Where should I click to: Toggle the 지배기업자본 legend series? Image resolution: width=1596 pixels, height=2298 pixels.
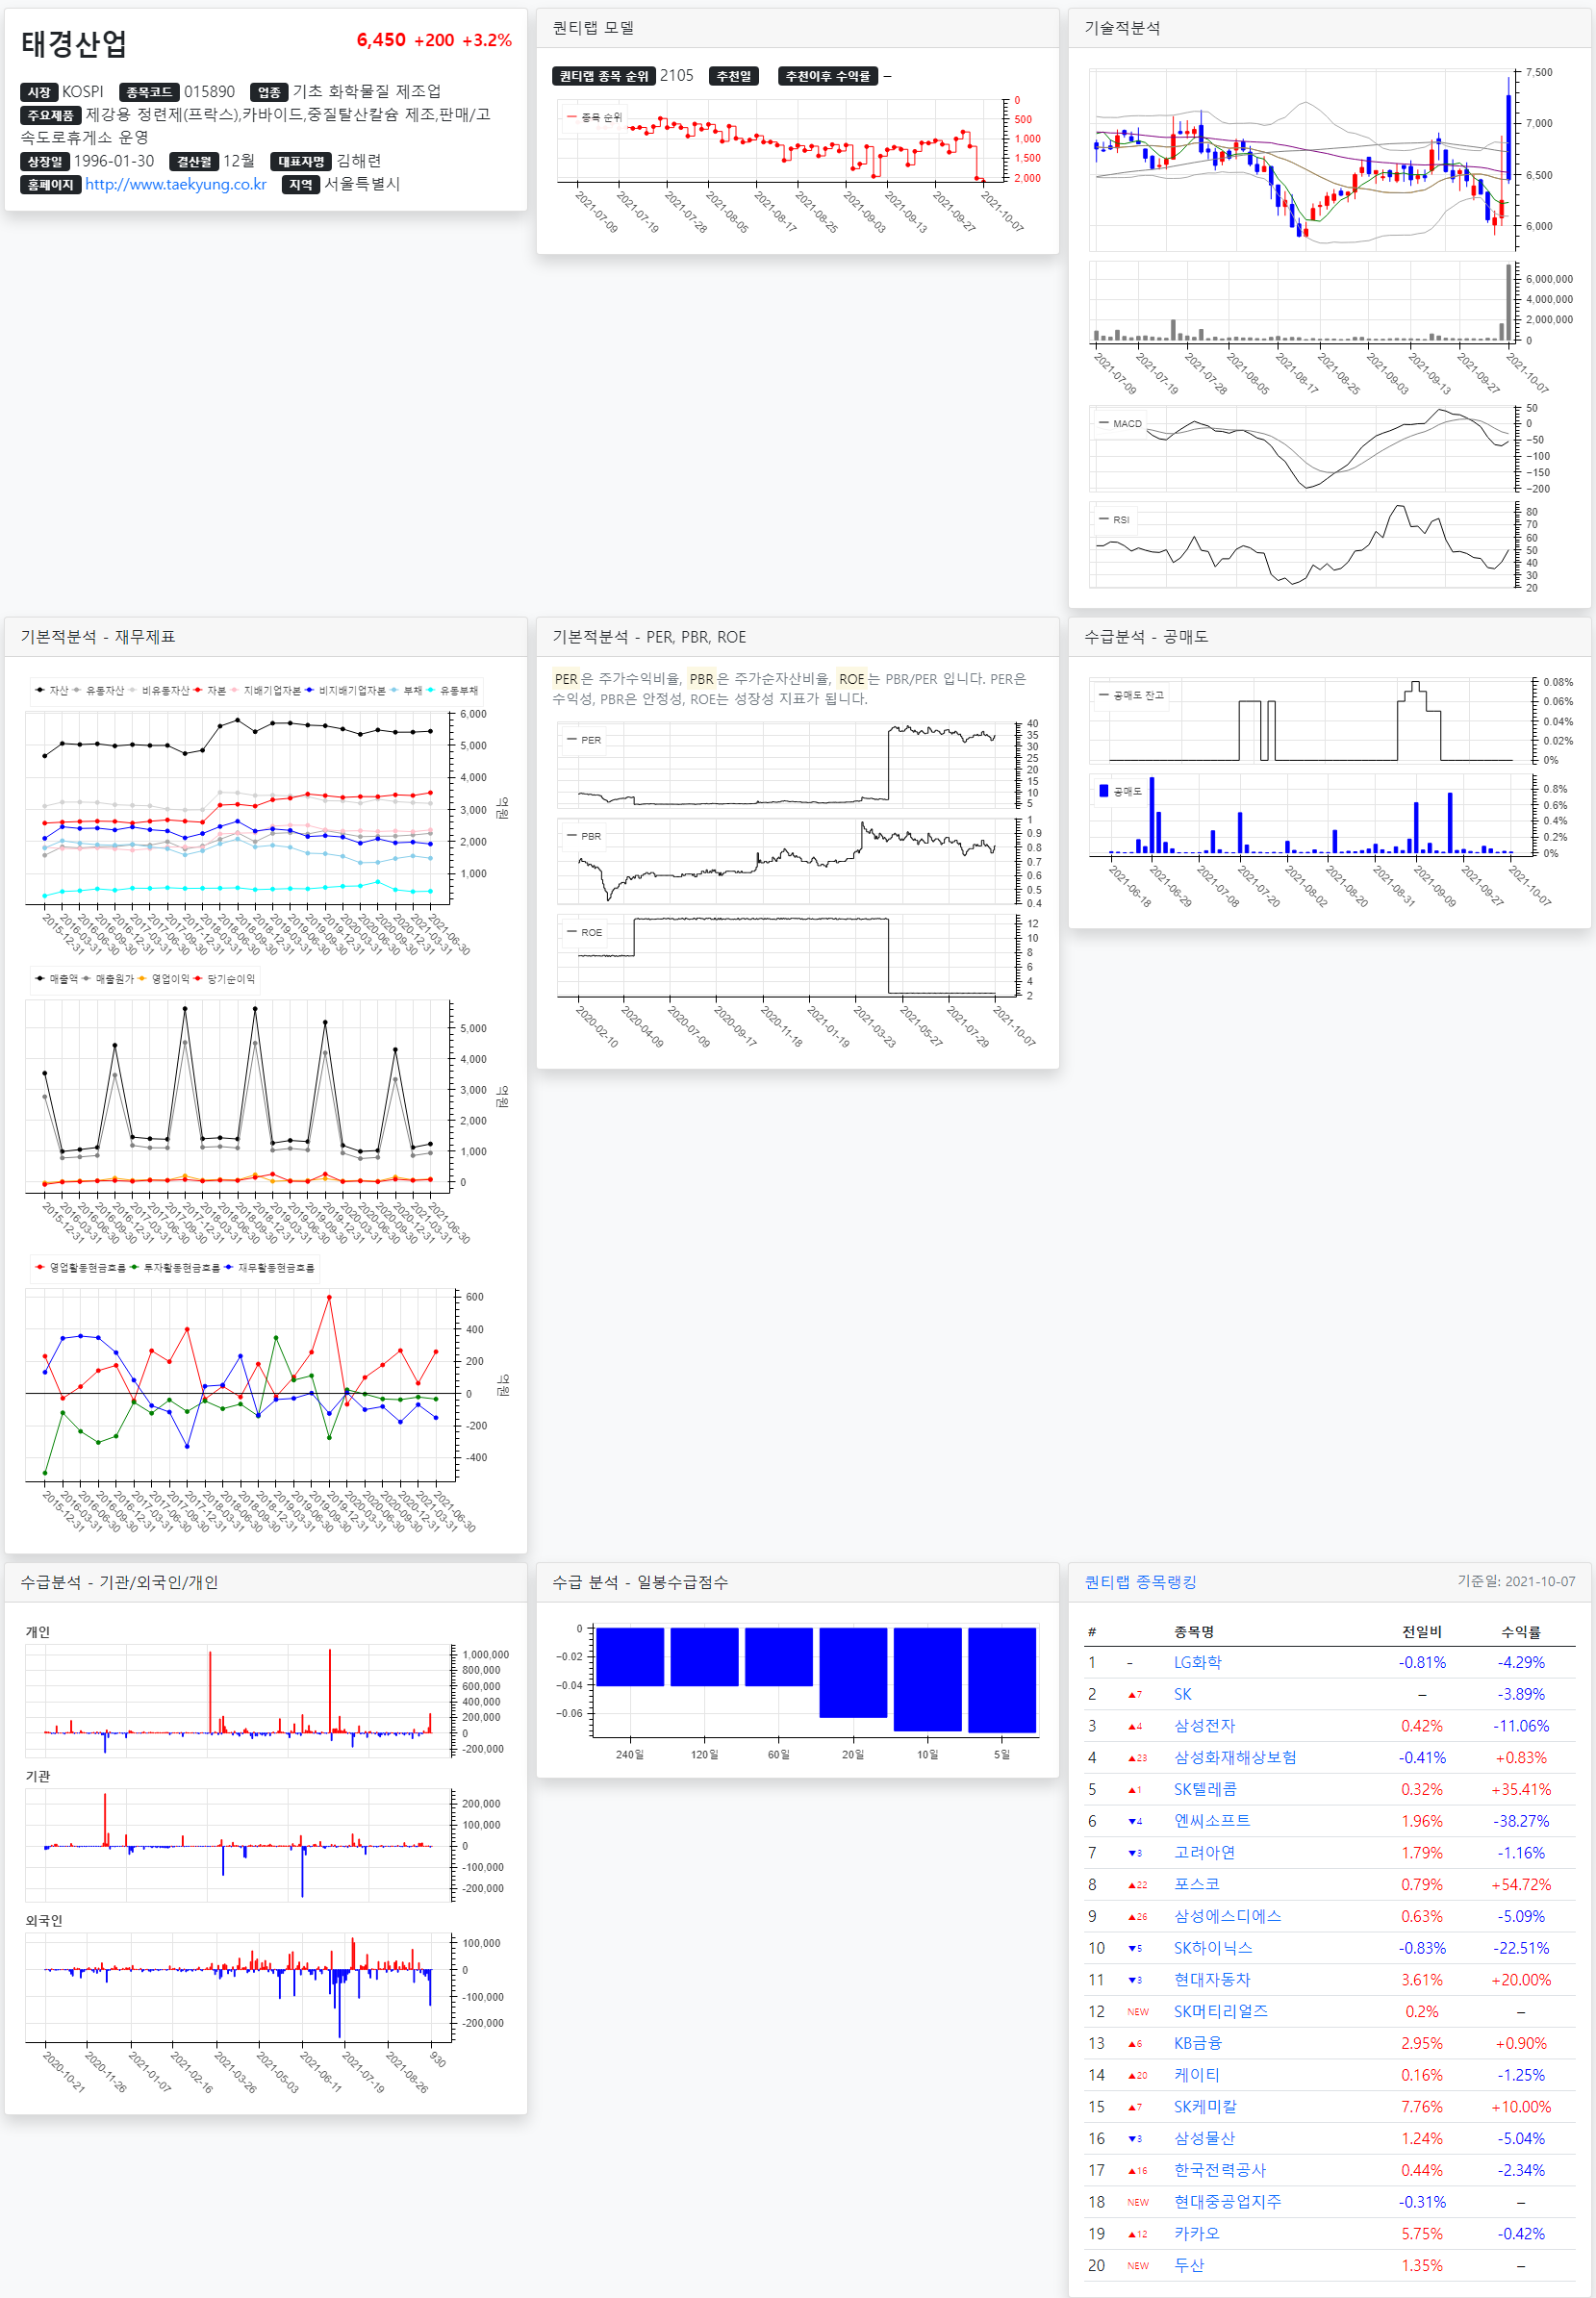(266, 690)
